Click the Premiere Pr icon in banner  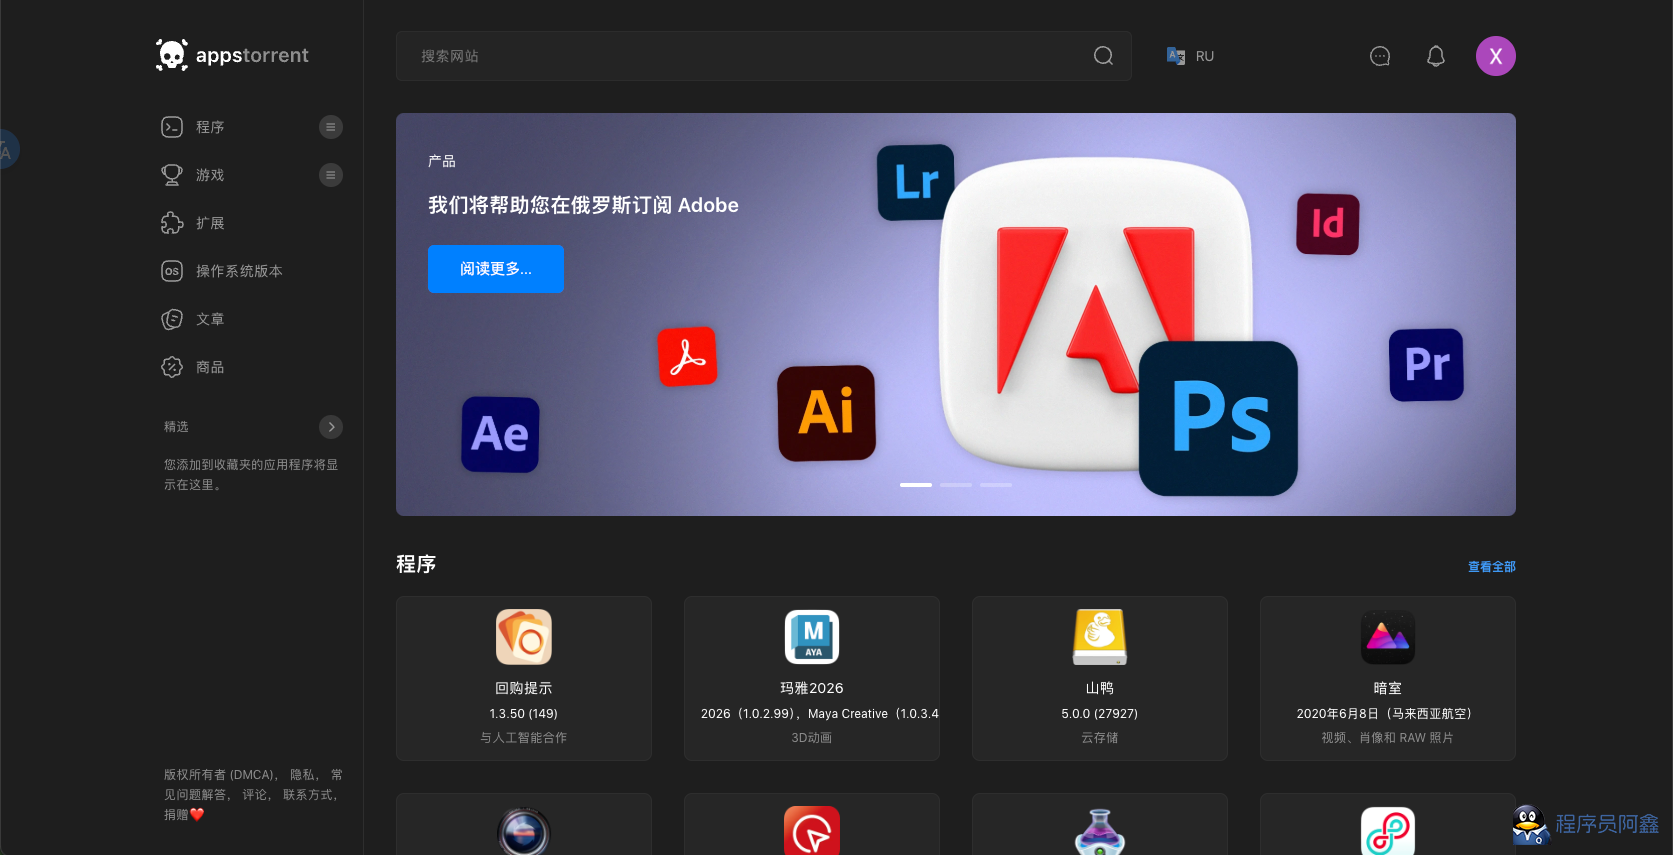tap(1427, 365)
